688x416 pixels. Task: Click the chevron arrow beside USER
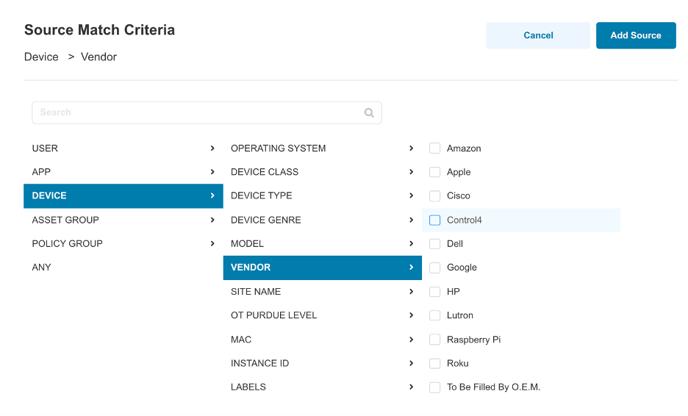pos(212,148)
